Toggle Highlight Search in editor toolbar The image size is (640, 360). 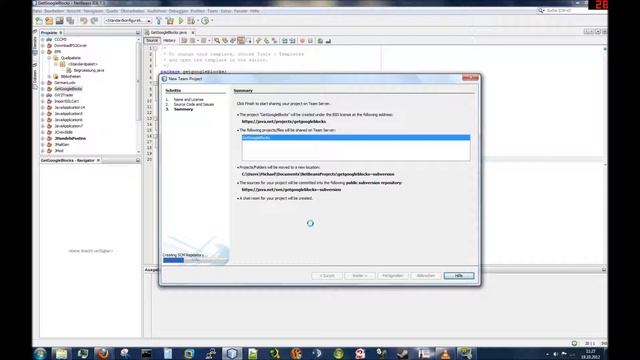pos(241,41)
